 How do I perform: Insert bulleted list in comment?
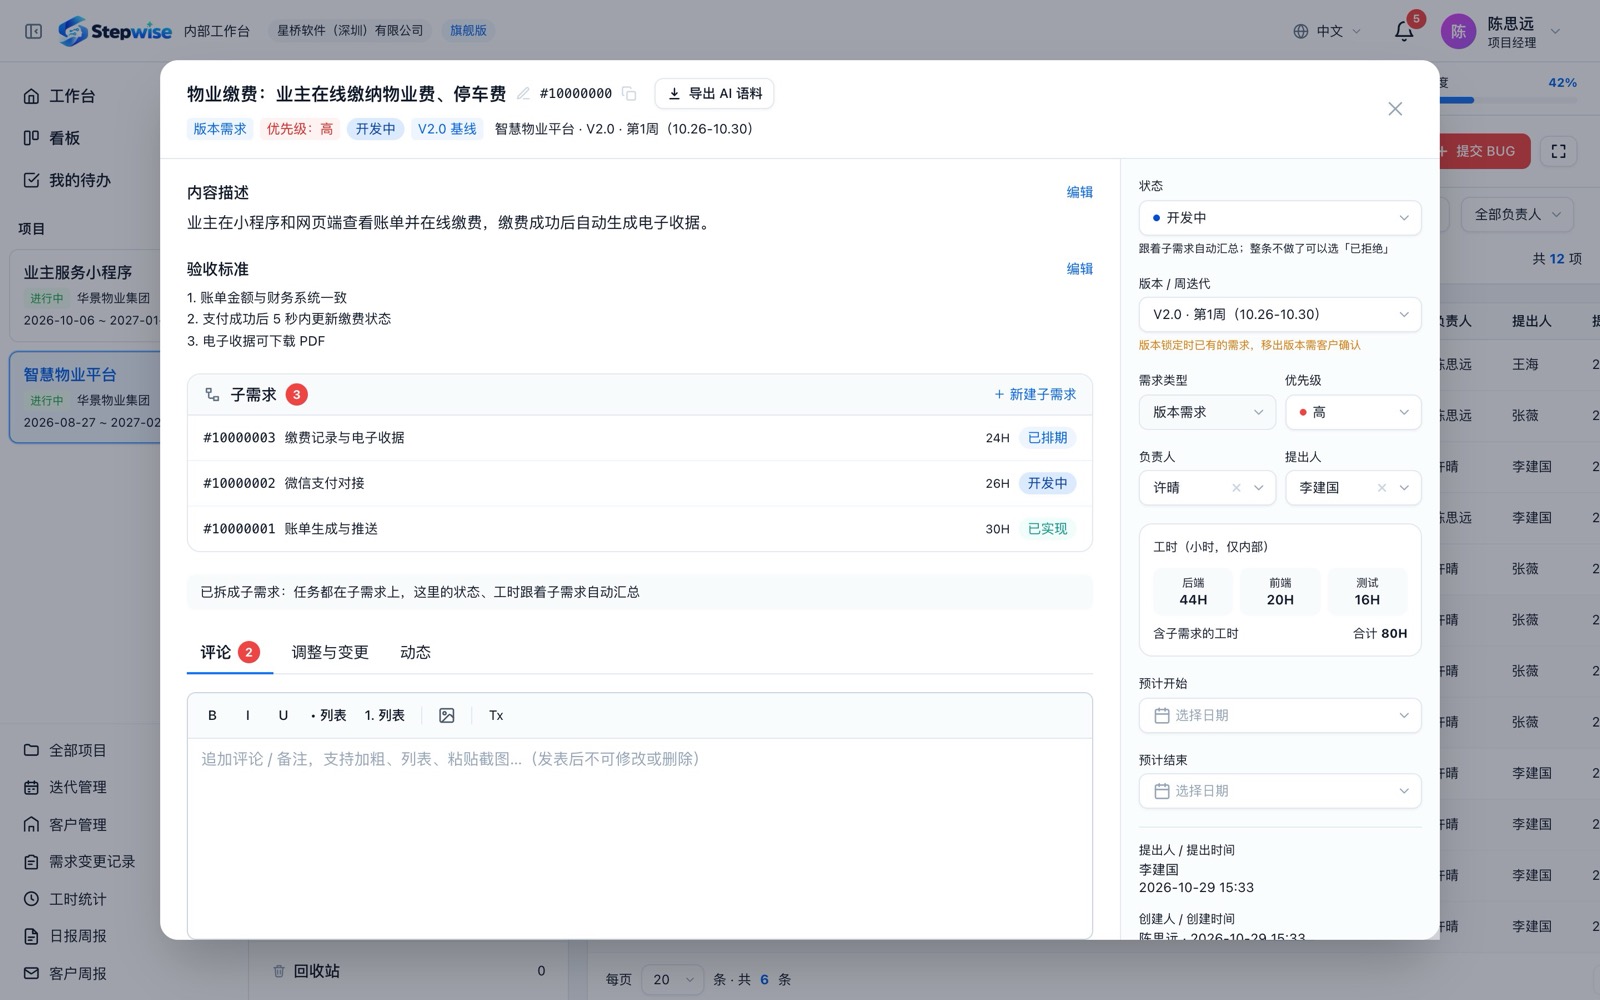(328, 715)
